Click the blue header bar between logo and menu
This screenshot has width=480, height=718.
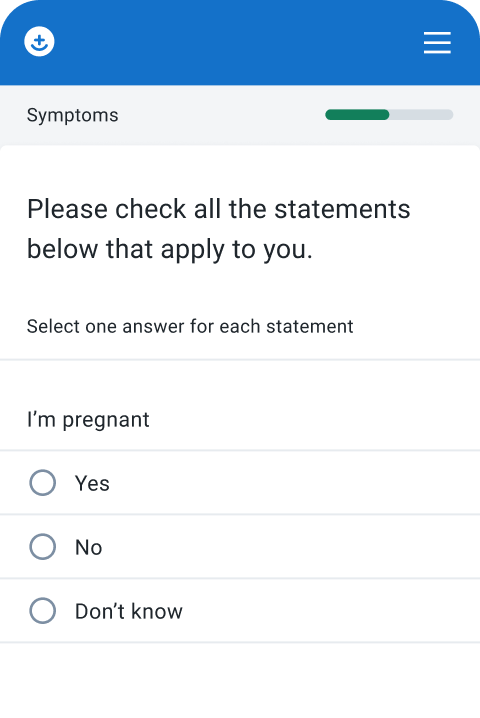(238, 42)
